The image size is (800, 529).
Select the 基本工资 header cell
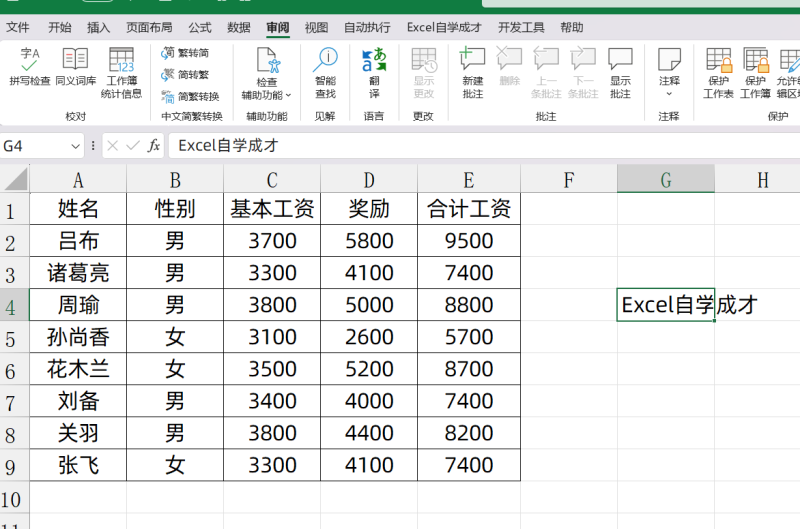[x=272, y=208]
